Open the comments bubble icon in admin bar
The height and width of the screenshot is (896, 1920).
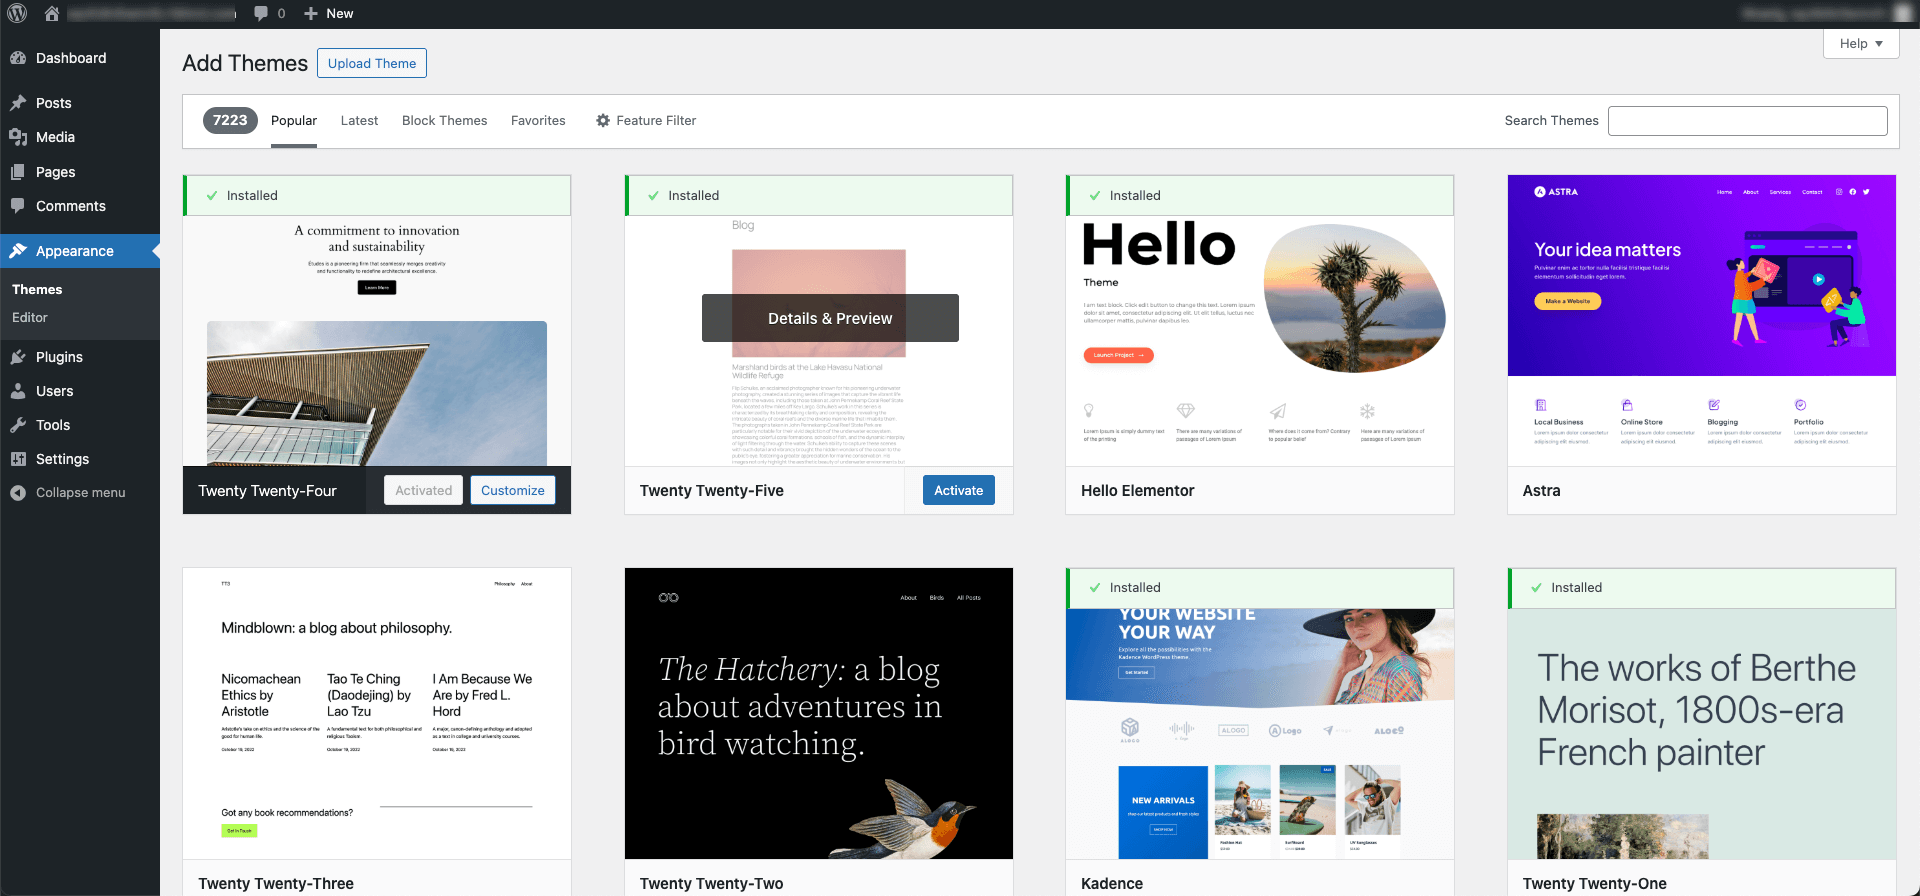pyautogui.click(x=261, y=13)
